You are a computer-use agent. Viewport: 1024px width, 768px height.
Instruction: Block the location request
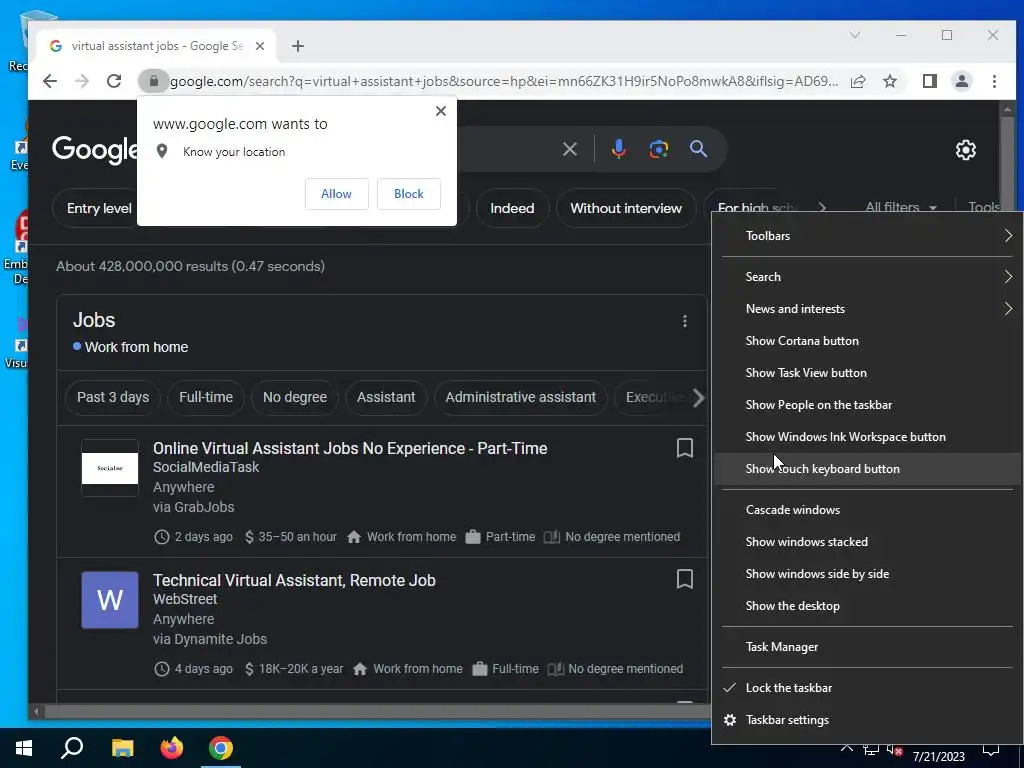click(x=409, y=194)
